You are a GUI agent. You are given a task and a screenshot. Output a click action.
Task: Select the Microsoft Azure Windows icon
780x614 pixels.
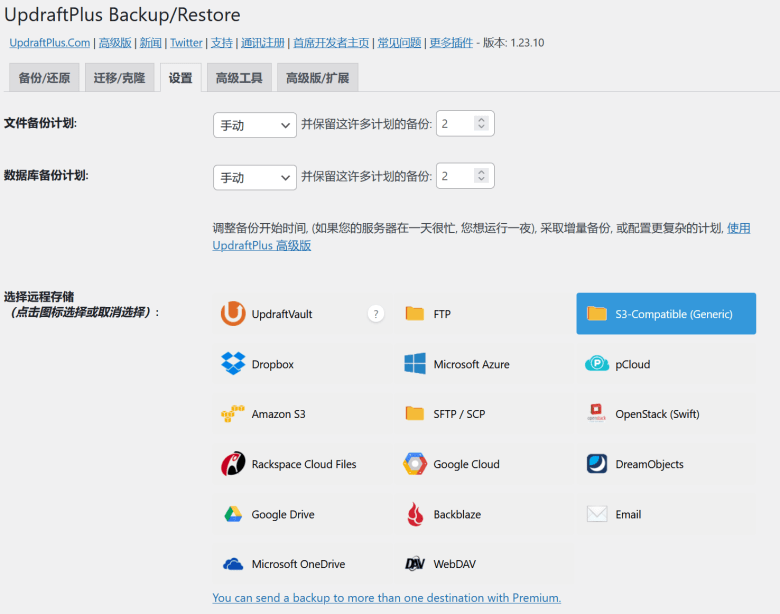point(414,364)
